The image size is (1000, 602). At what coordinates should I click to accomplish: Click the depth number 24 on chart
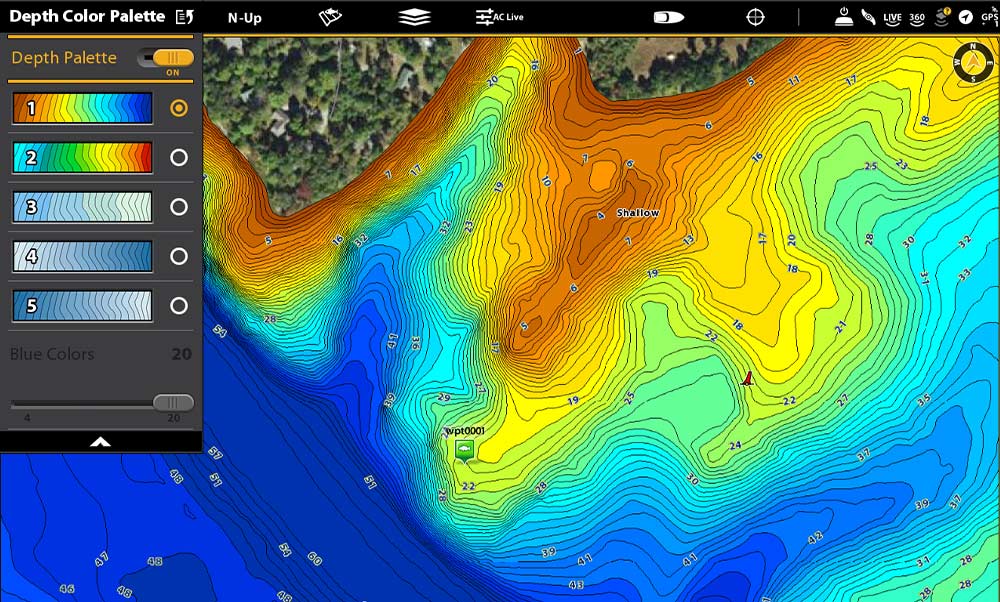(735, 445)
